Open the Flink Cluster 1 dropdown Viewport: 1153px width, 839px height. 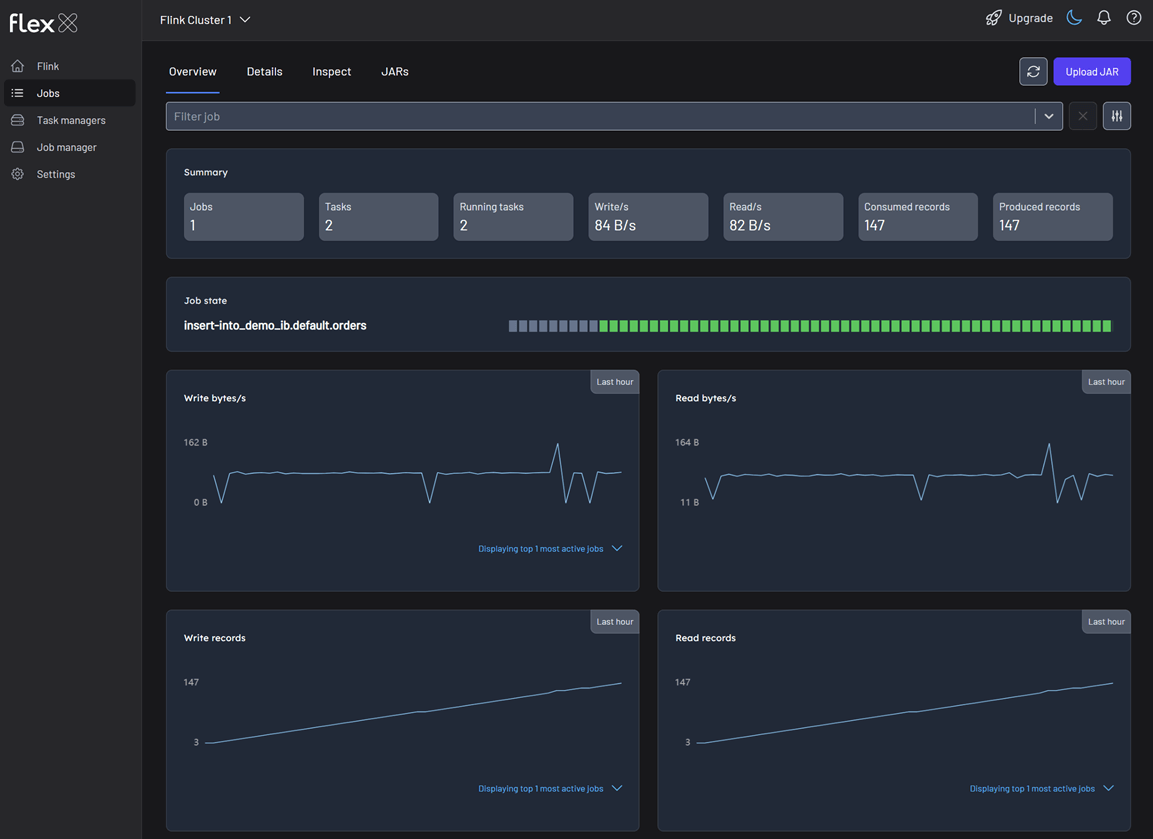205,20
